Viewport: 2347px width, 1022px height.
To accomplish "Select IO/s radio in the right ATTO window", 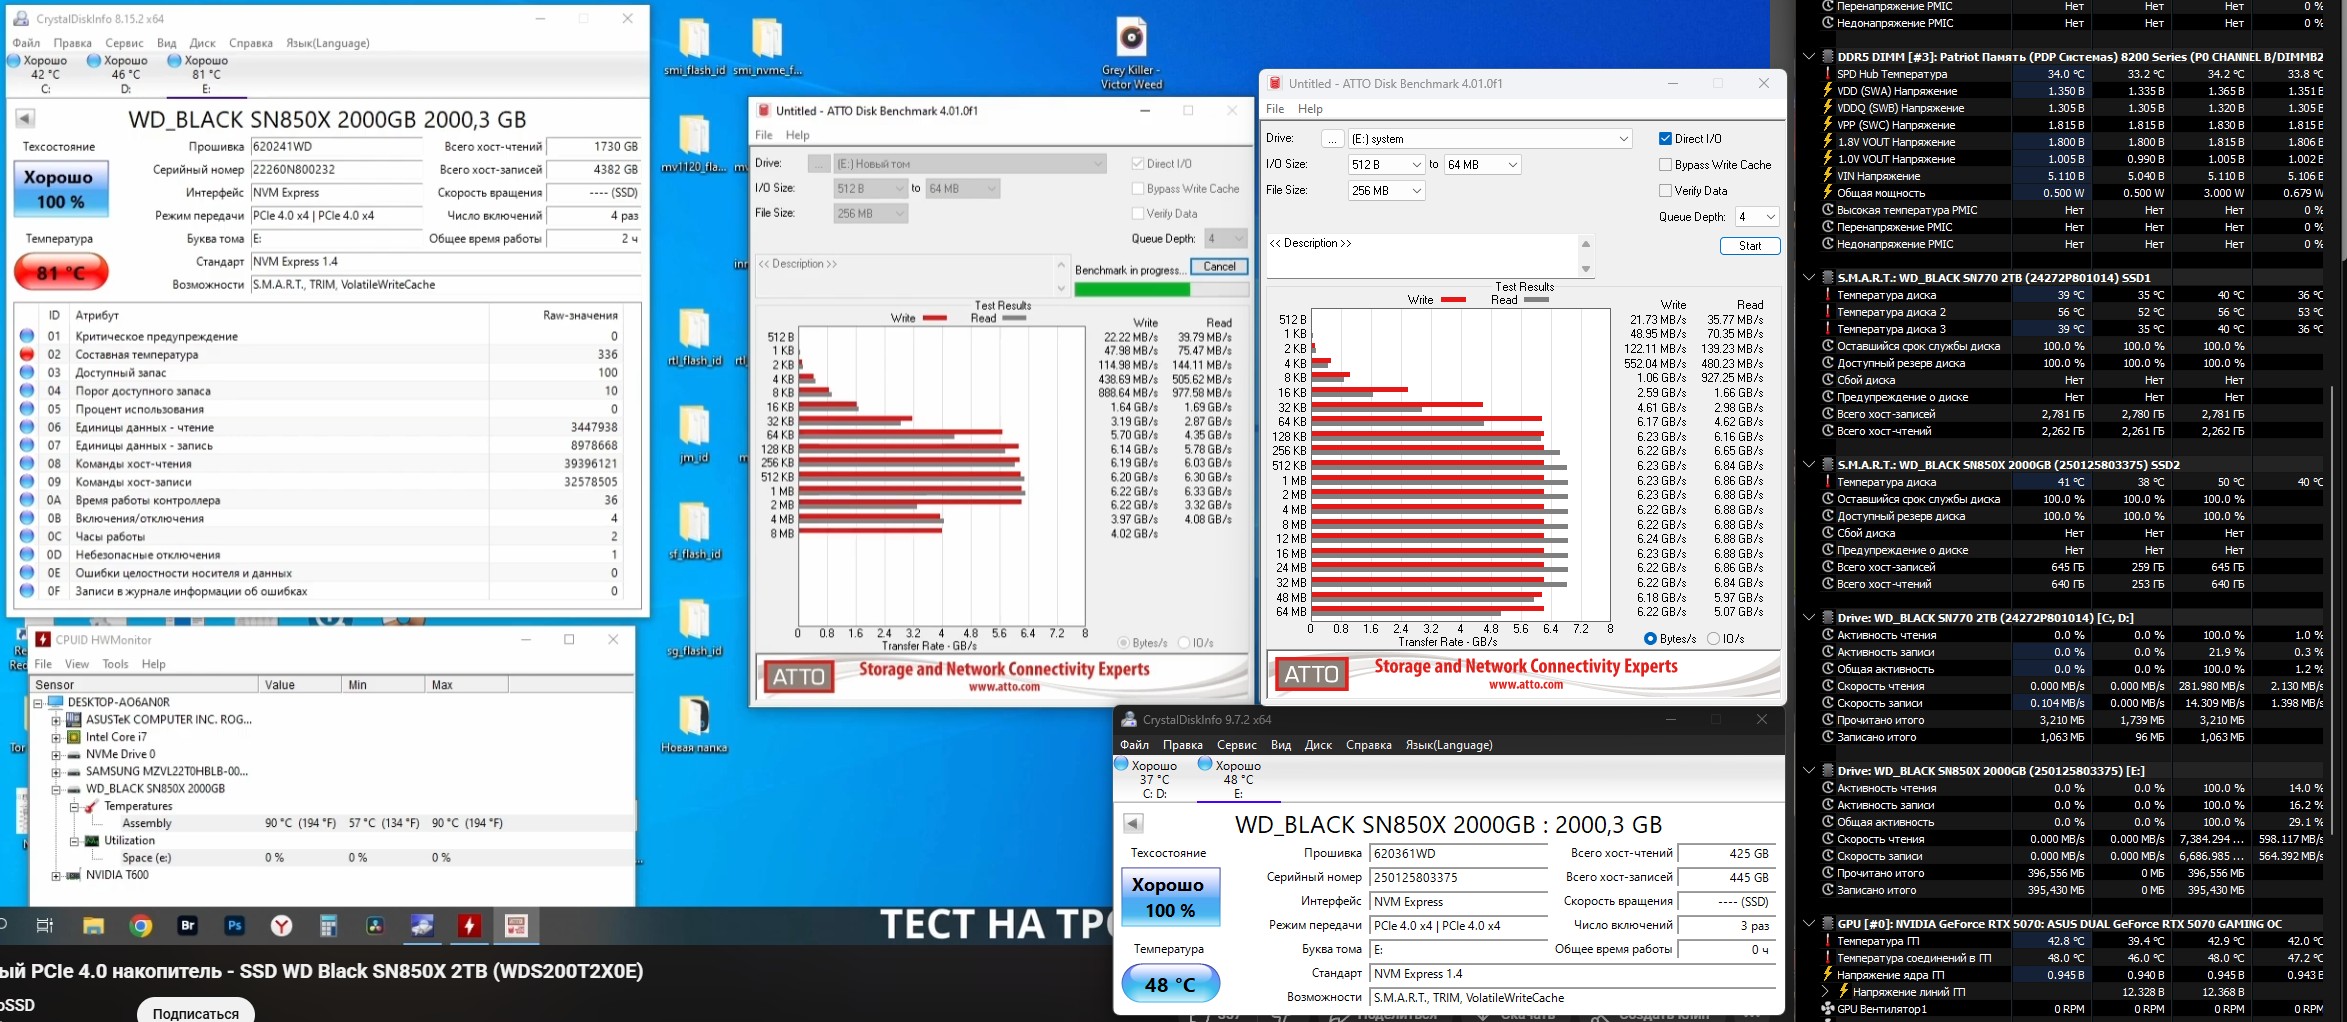I will [1714, 639].
